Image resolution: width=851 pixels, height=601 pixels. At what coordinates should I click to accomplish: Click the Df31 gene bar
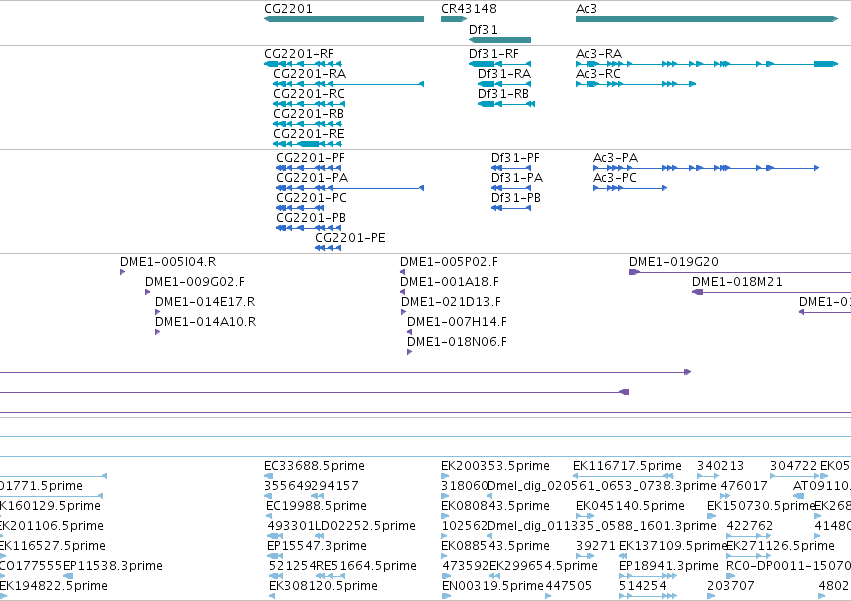coord(500,40)
